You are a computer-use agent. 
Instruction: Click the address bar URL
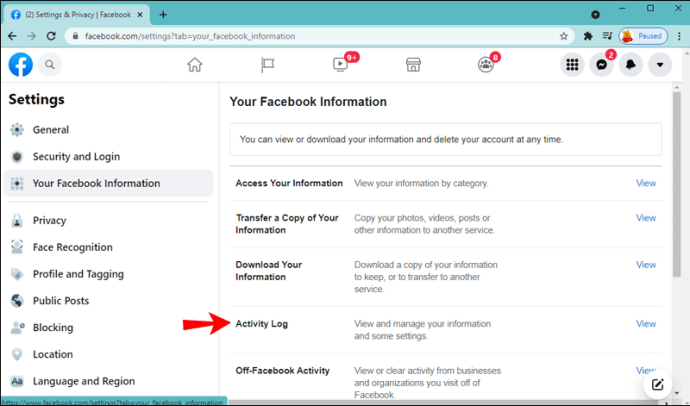[190, 36]
